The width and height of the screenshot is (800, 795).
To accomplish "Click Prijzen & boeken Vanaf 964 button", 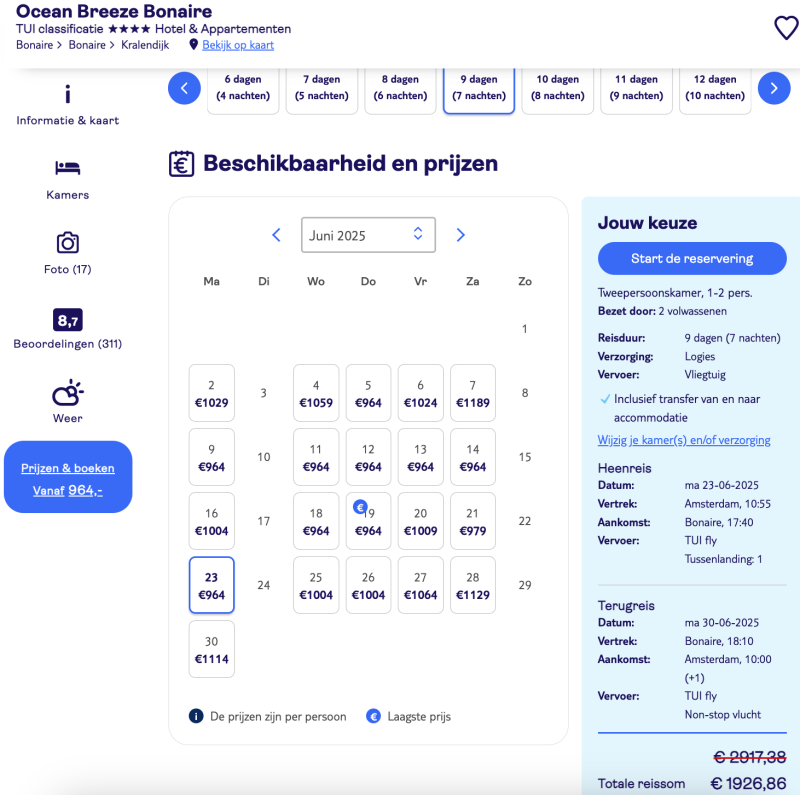I will click(68, 477).
